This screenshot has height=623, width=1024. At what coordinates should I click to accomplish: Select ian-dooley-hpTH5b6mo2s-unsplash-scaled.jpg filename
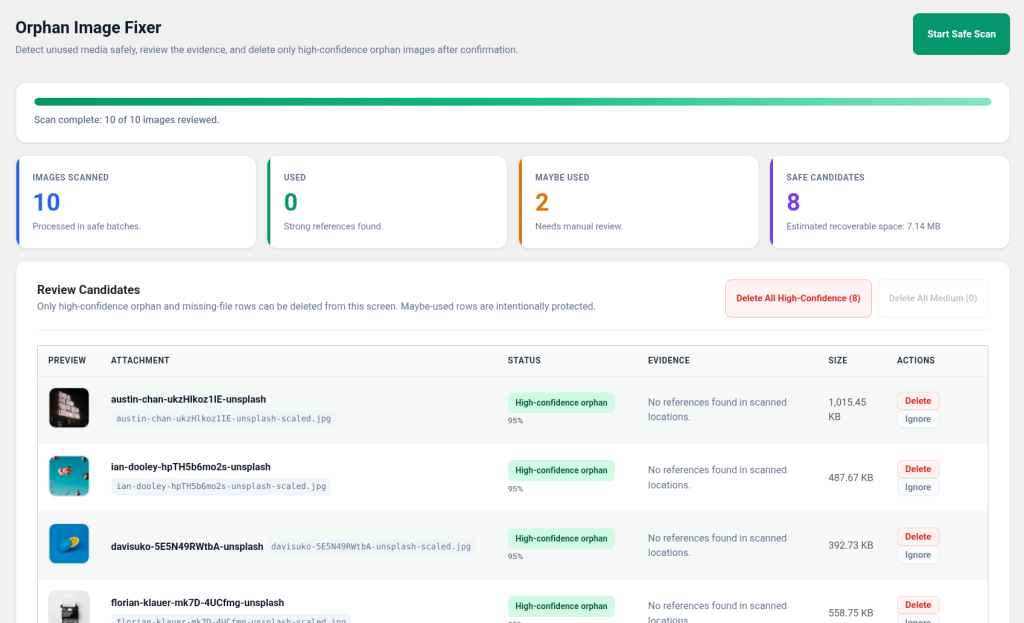click(221, 487)
